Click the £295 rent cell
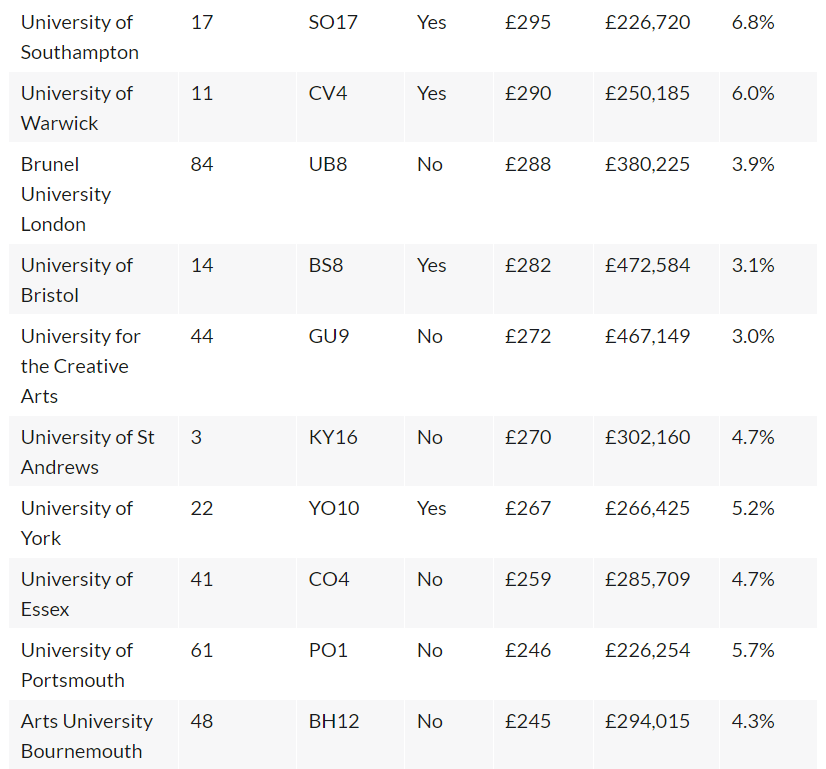826x769 pixels. tap(543, 37)
